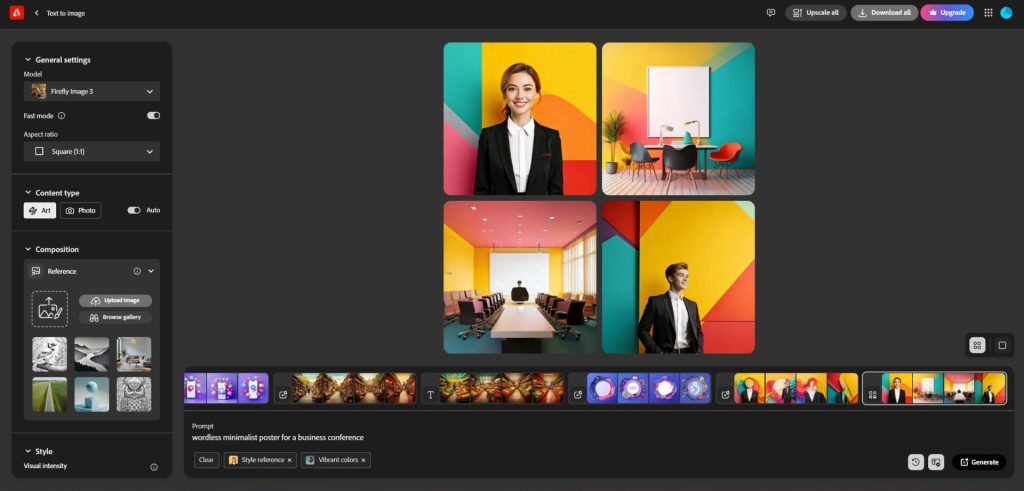Open prompt history icon
1024x491 pixels.
click(x=915, y=462)
